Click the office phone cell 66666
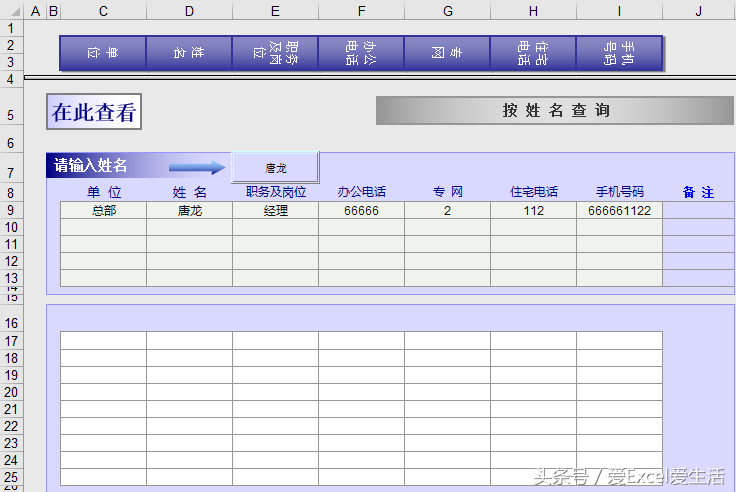This screenshot has width=736, height=492. tap(361, 211)
